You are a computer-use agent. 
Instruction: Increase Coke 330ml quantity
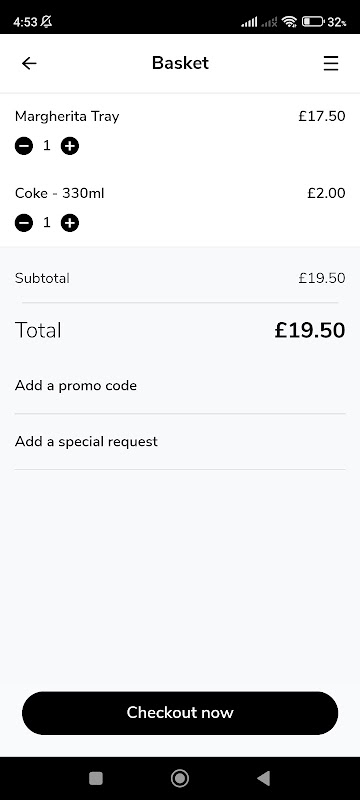click(x=70, y=223)
